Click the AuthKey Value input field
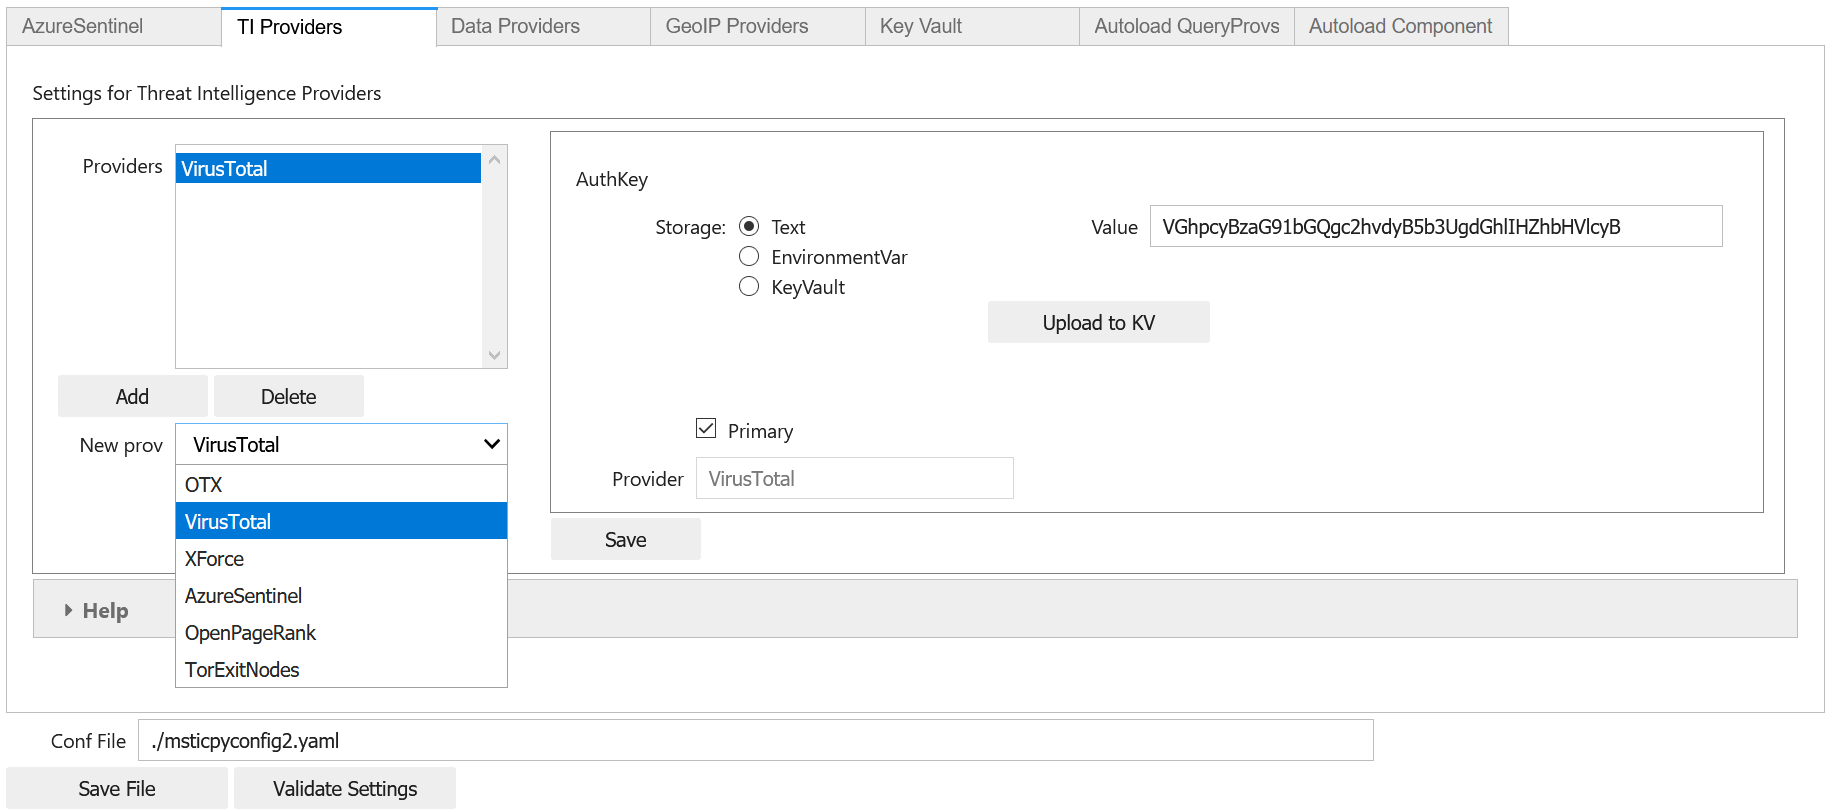The width and height of the screenshot is (1834, 810). pyautogui.click(x=1436, y=226)
